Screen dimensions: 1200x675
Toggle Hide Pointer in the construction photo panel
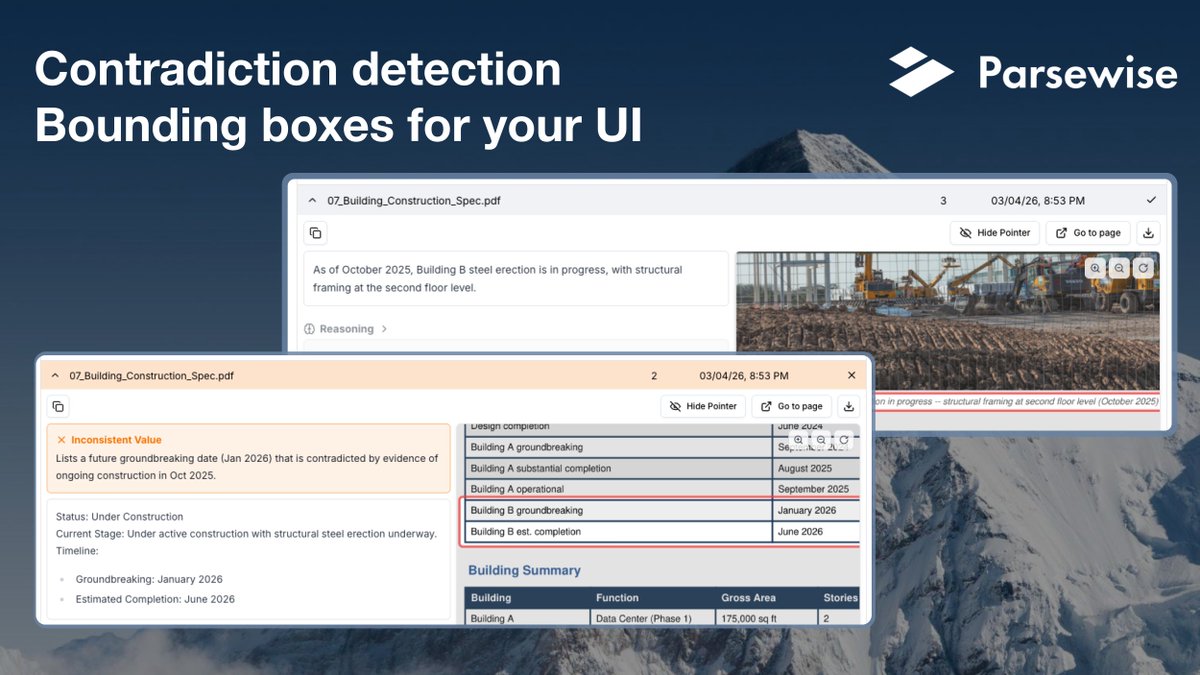(995, 233)
